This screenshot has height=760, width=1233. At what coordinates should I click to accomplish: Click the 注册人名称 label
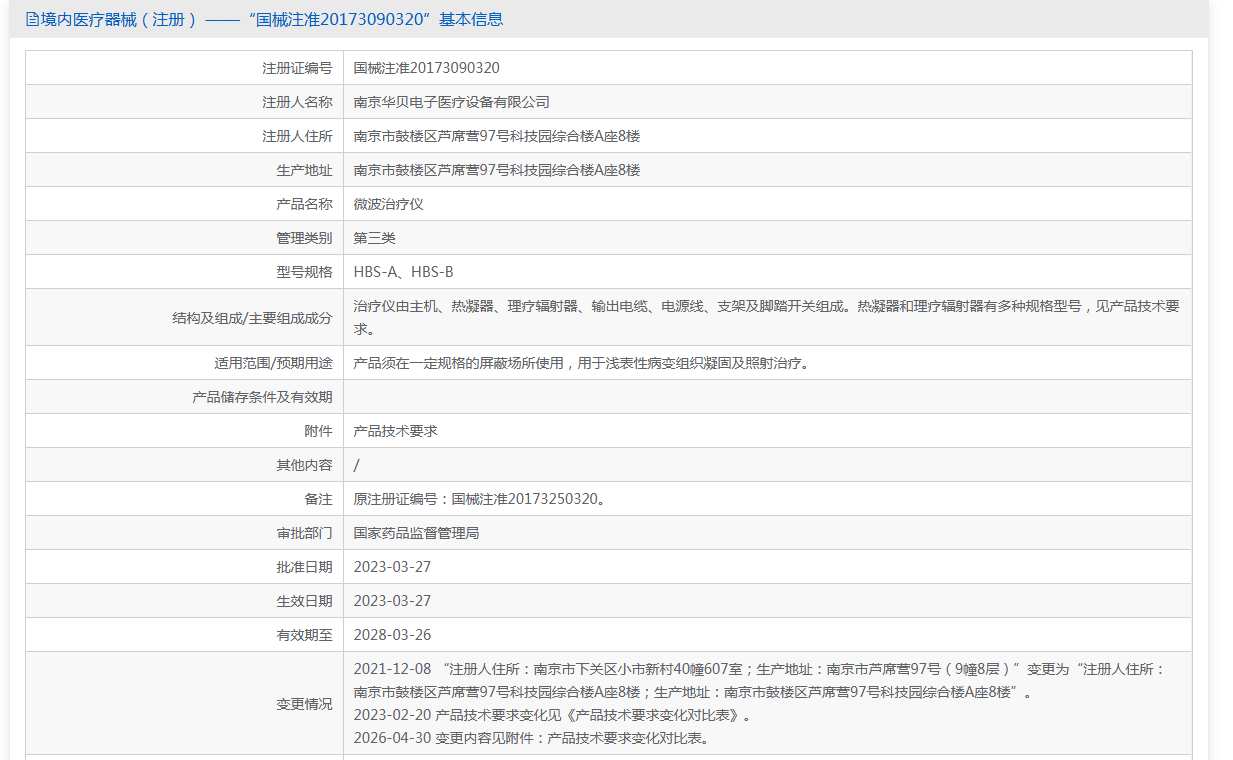point(297,102)
